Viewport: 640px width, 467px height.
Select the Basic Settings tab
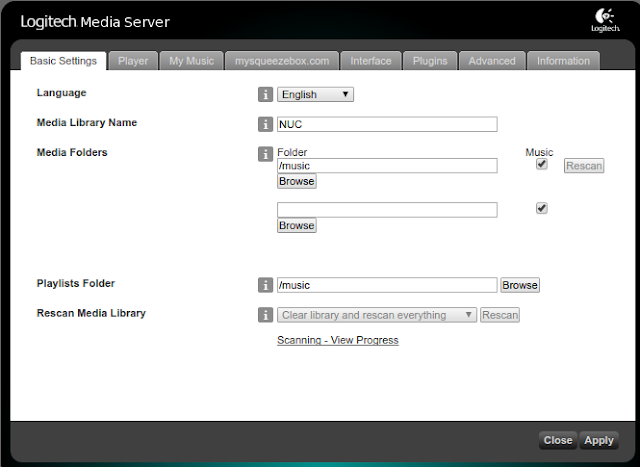(63, 61)
